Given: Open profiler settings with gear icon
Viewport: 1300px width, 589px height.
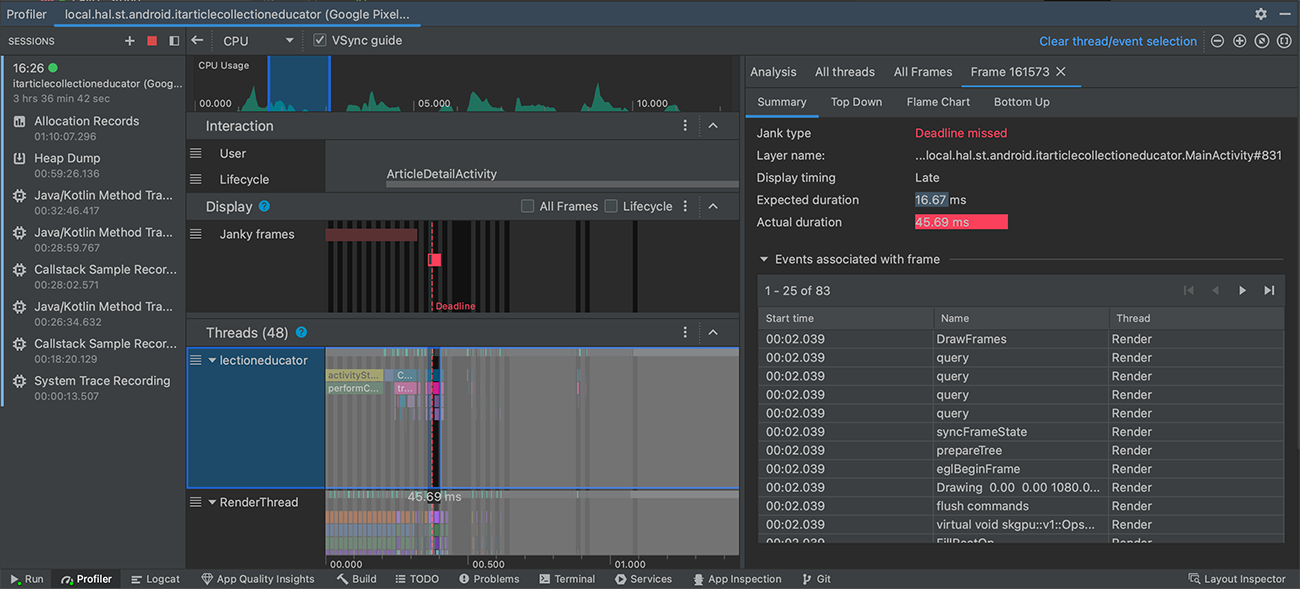Looking at the screenshot, I should coord(1260,14).
